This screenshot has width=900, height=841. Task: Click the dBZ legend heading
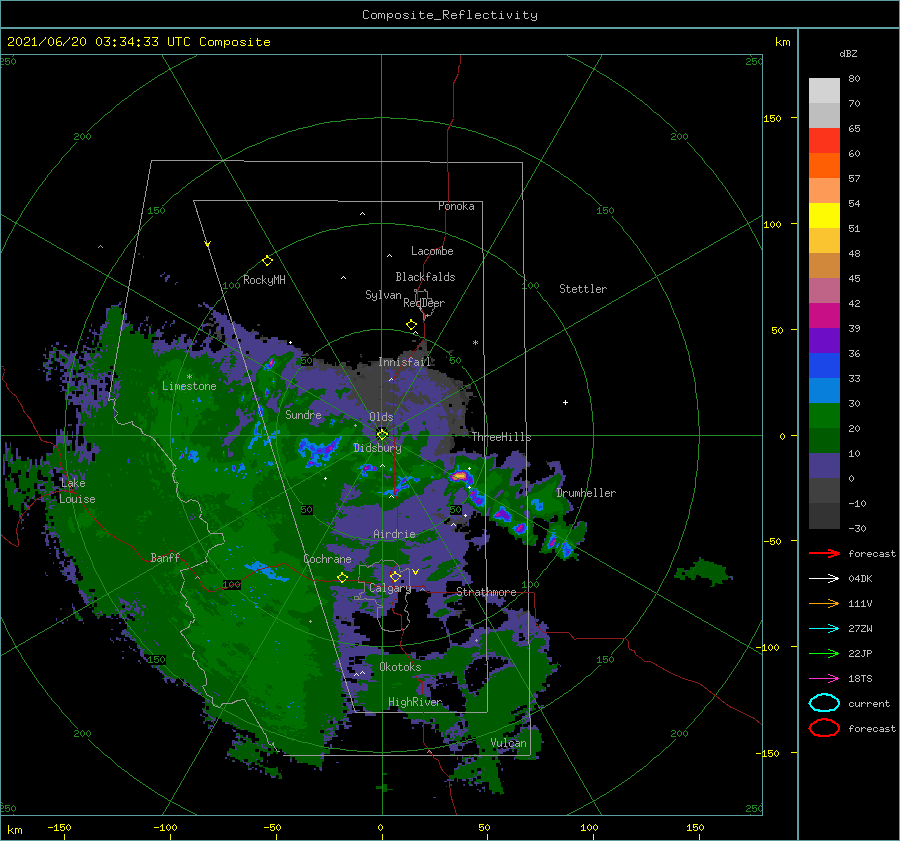click(x=848, y=53)
